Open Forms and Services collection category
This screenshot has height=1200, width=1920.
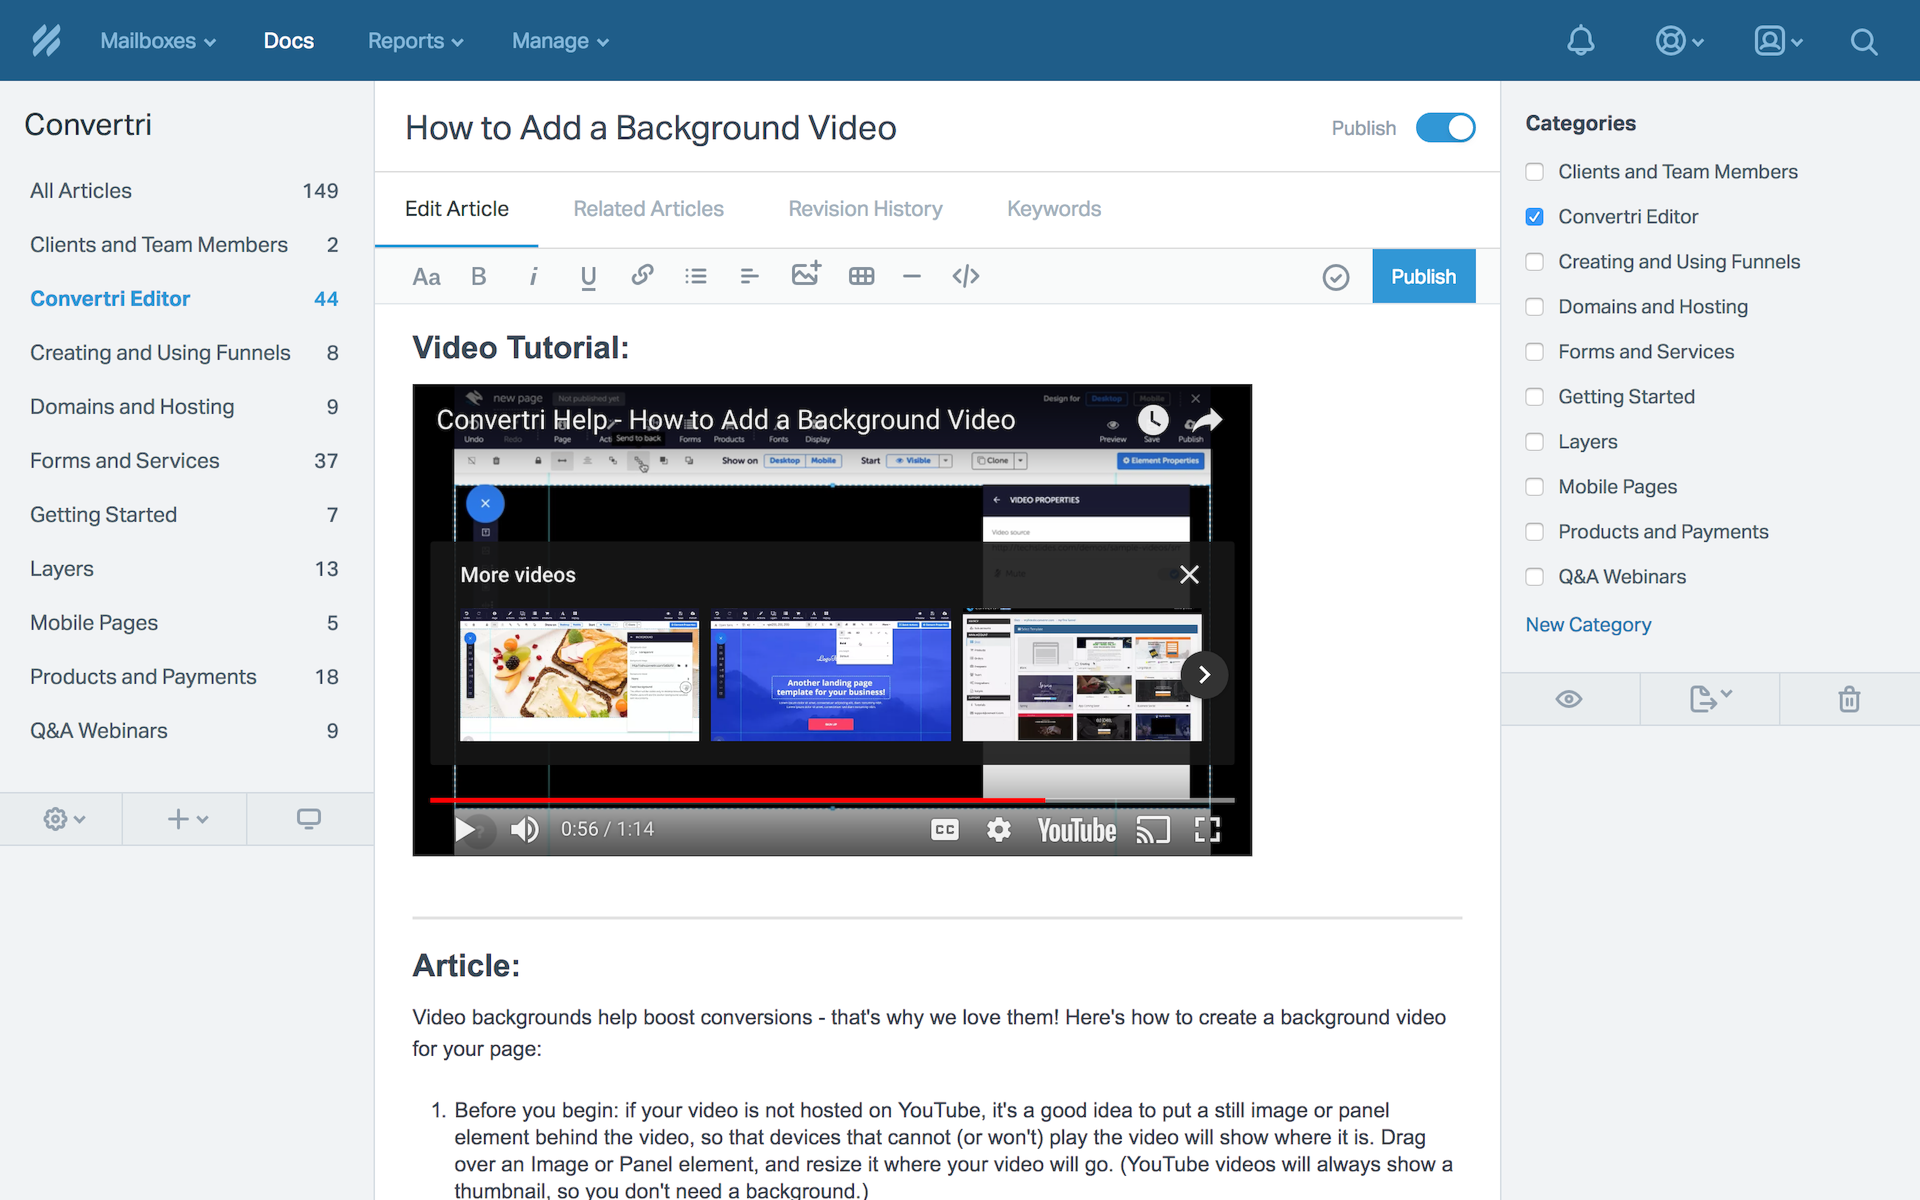point(185,461)
